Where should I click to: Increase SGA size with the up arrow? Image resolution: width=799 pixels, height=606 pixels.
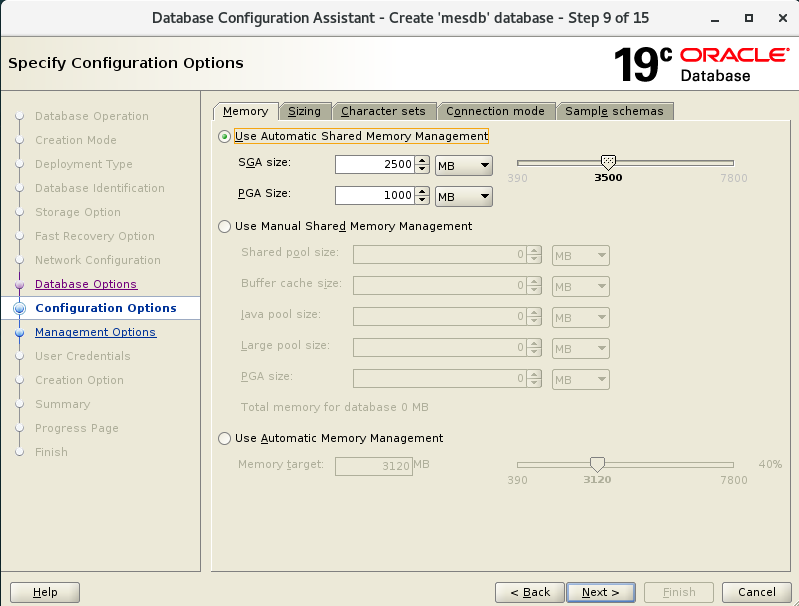click(x=422, y=161)
